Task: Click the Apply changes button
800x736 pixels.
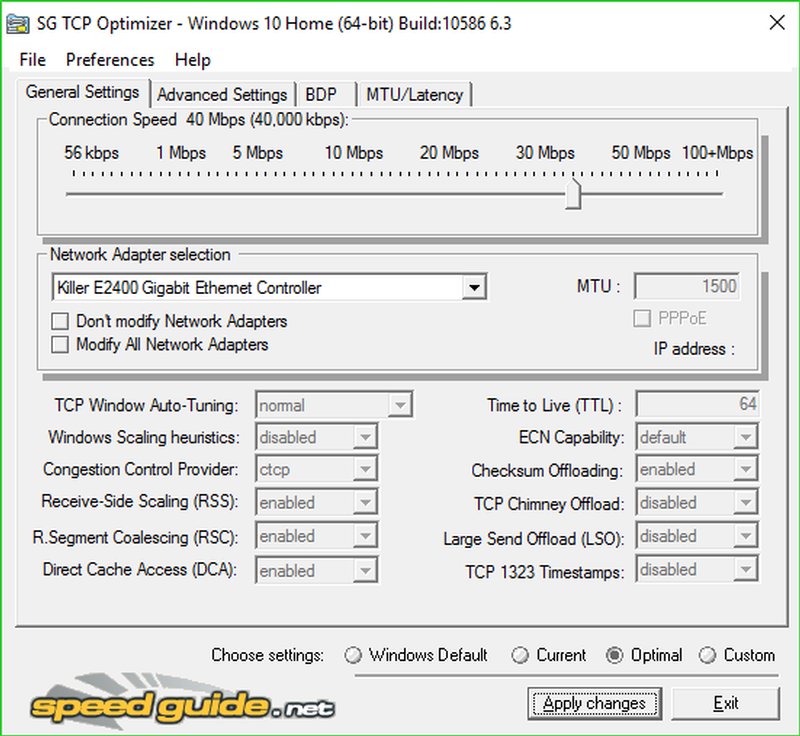Action: [594, 704]
